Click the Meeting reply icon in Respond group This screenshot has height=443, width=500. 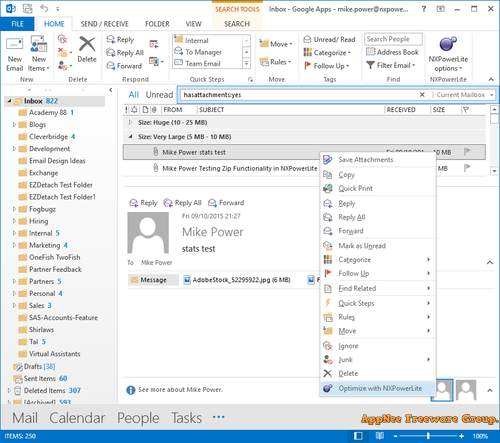[154, 44]
